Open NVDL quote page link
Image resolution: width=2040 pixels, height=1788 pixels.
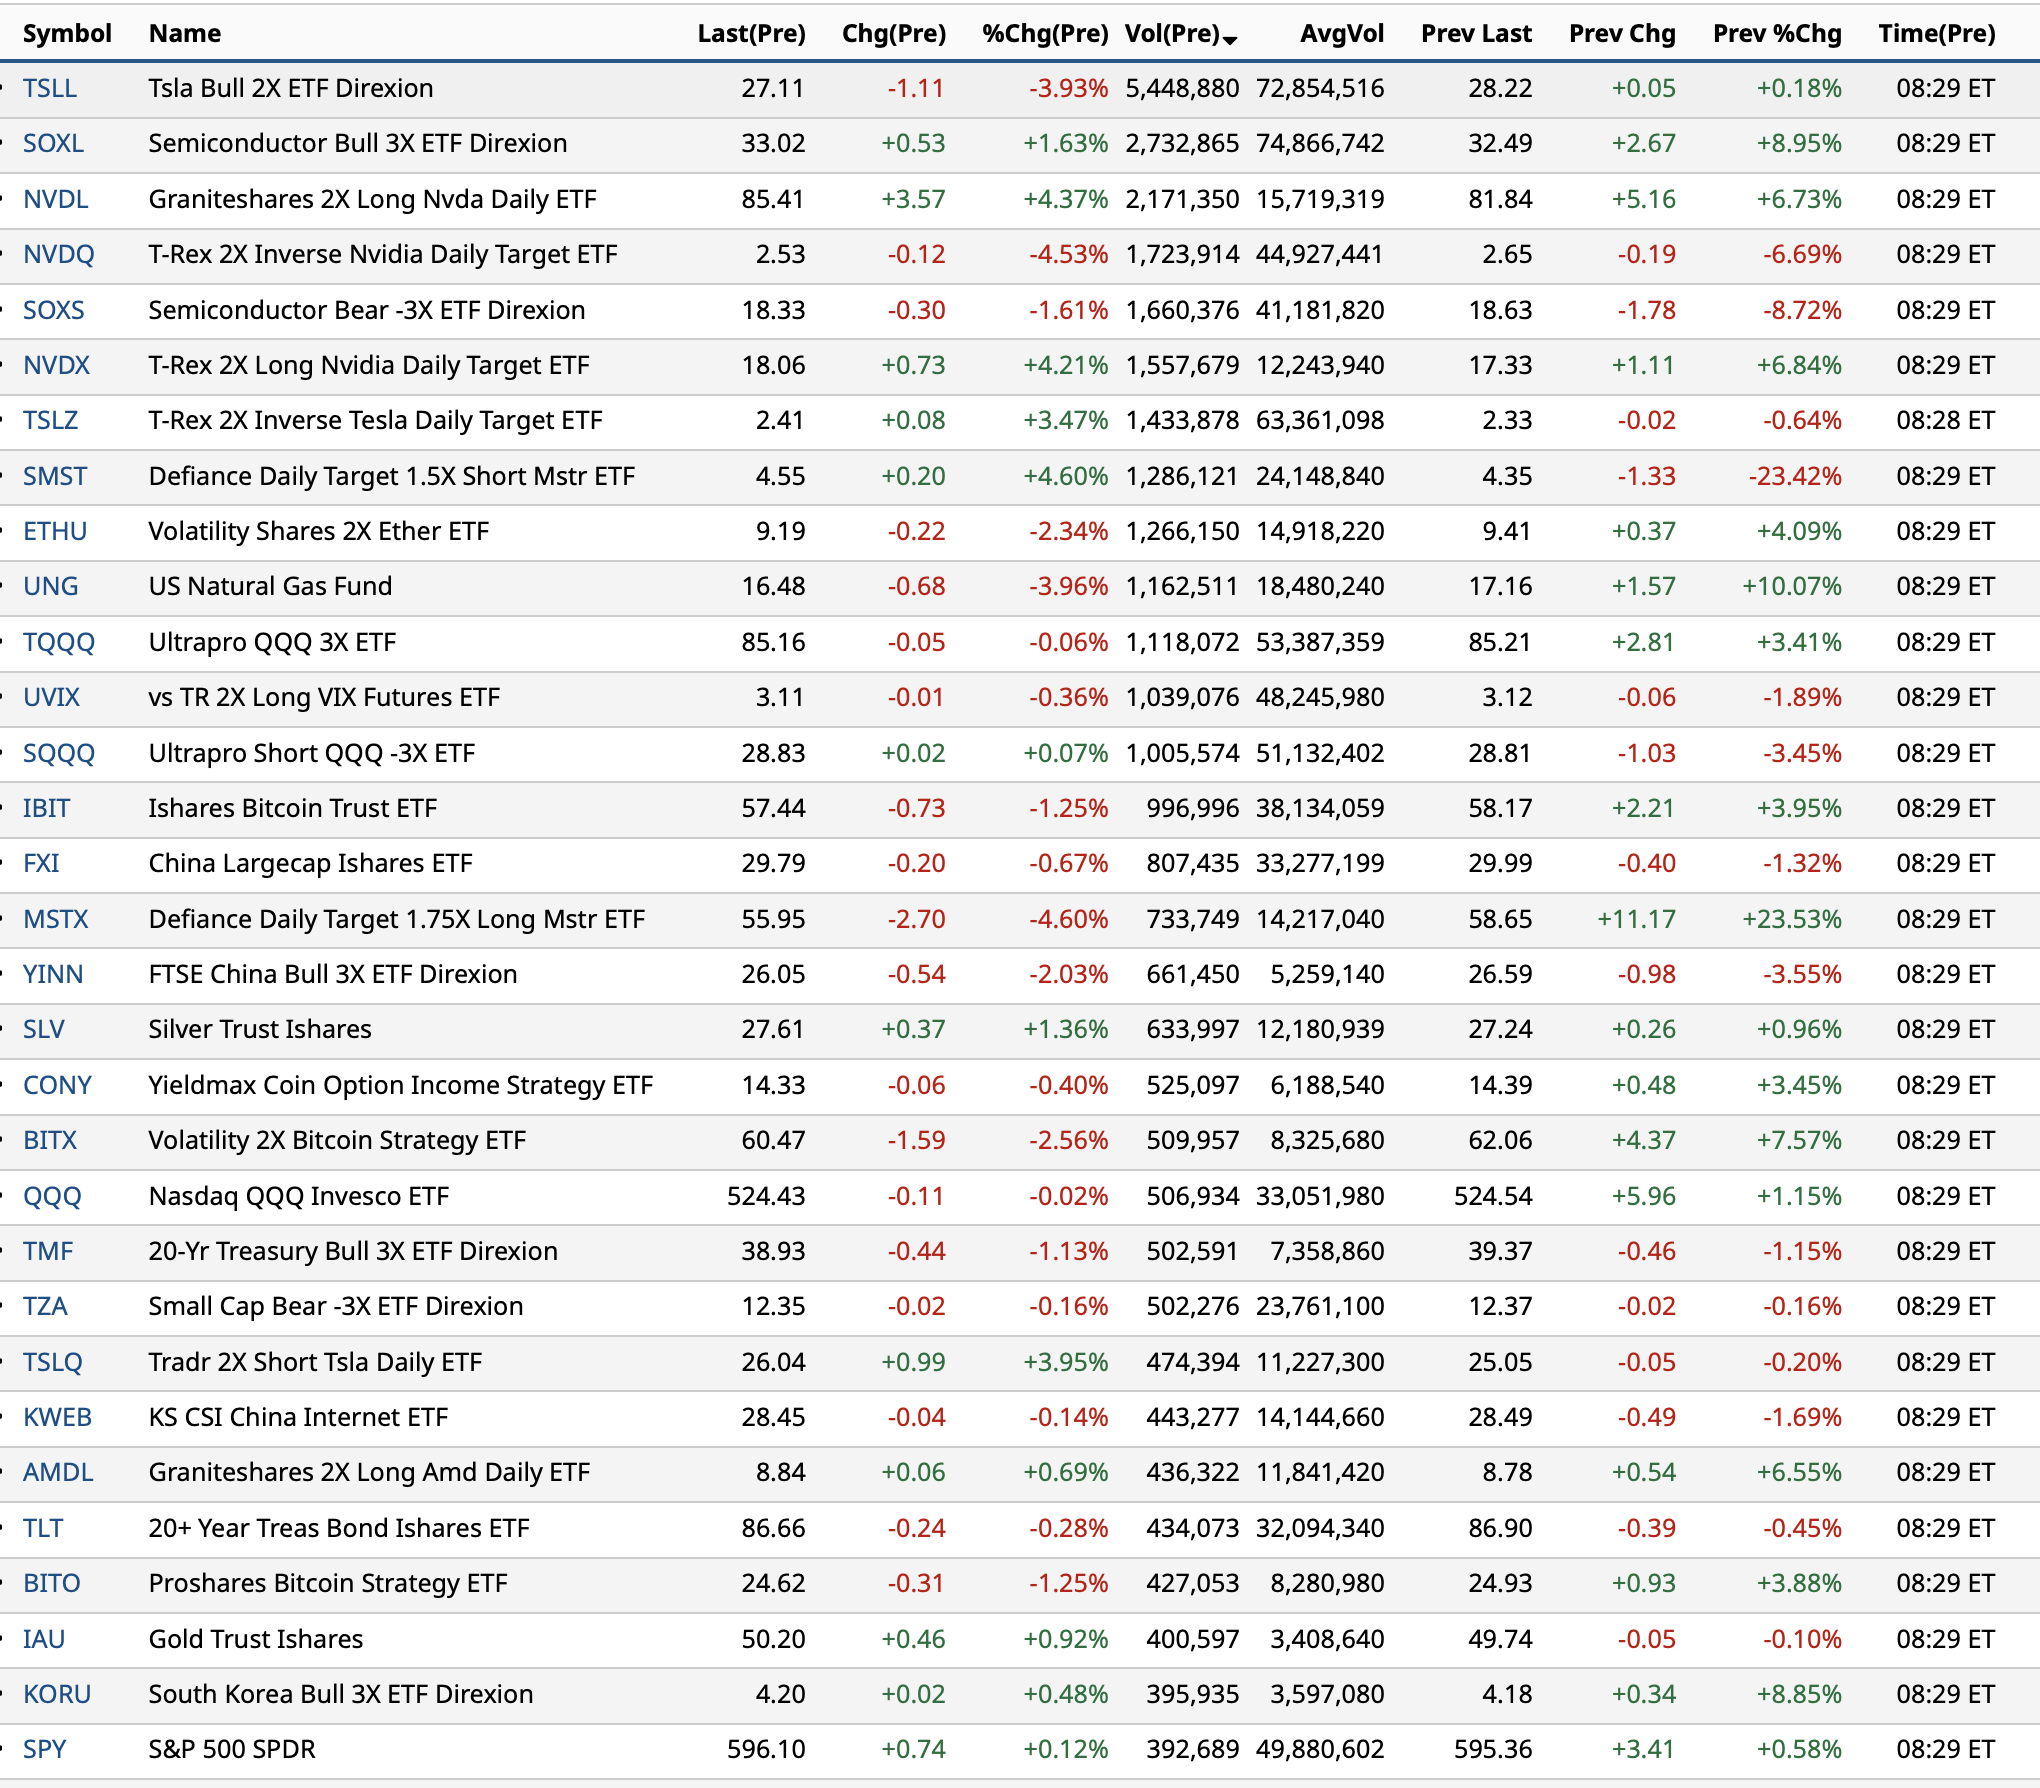[55, 199]
